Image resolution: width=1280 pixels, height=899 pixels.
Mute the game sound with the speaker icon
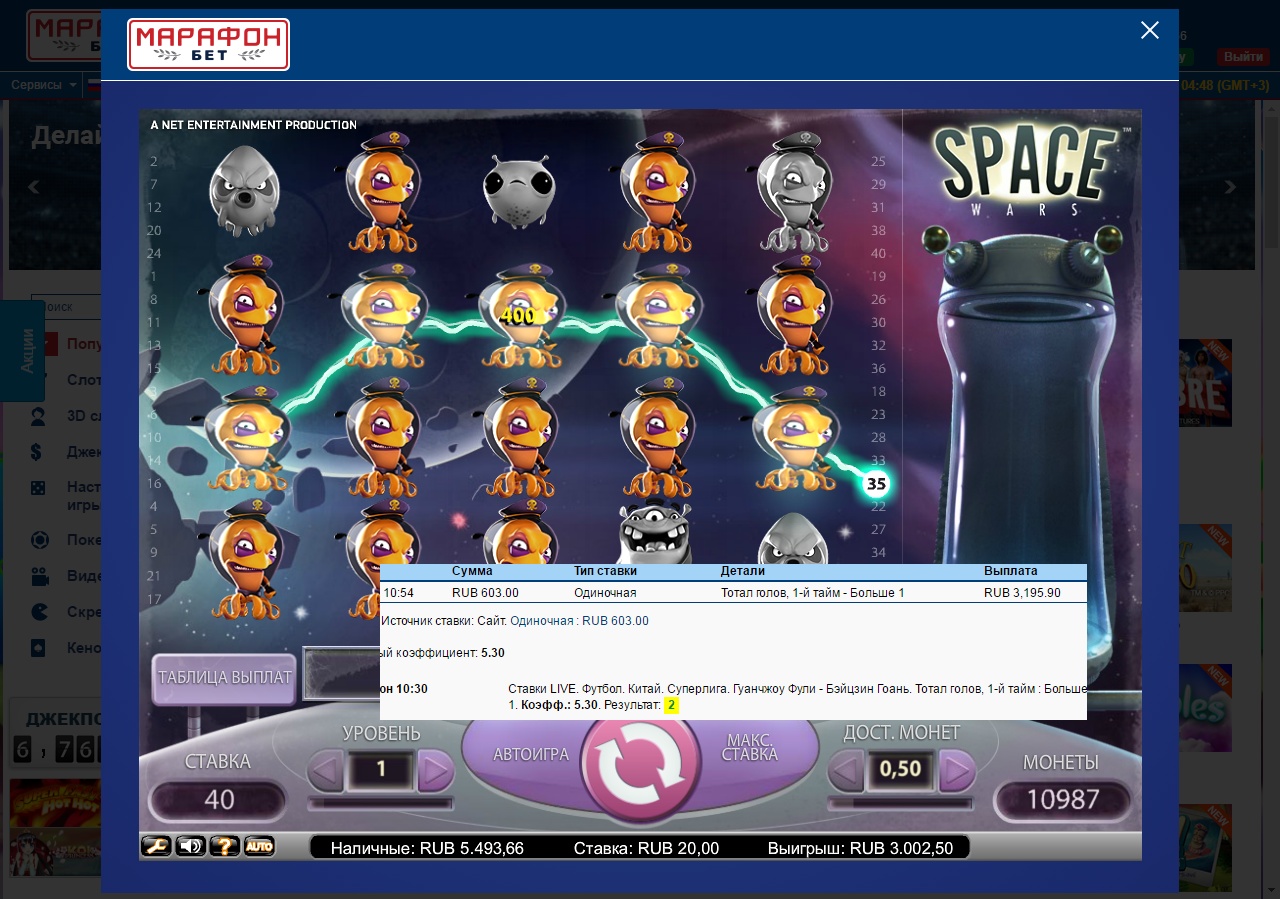click(190, 846)
